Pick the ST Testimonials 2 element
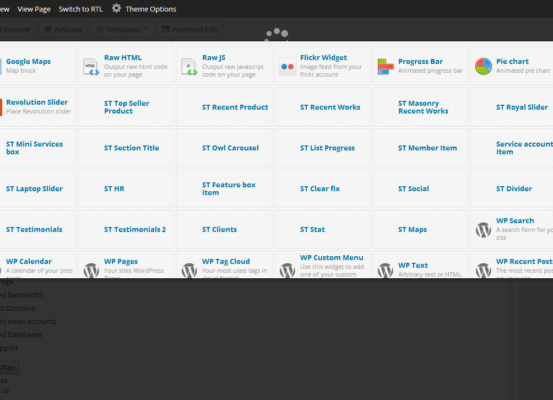Viewport: 553px width, 400px height. [x=126, y=229]
